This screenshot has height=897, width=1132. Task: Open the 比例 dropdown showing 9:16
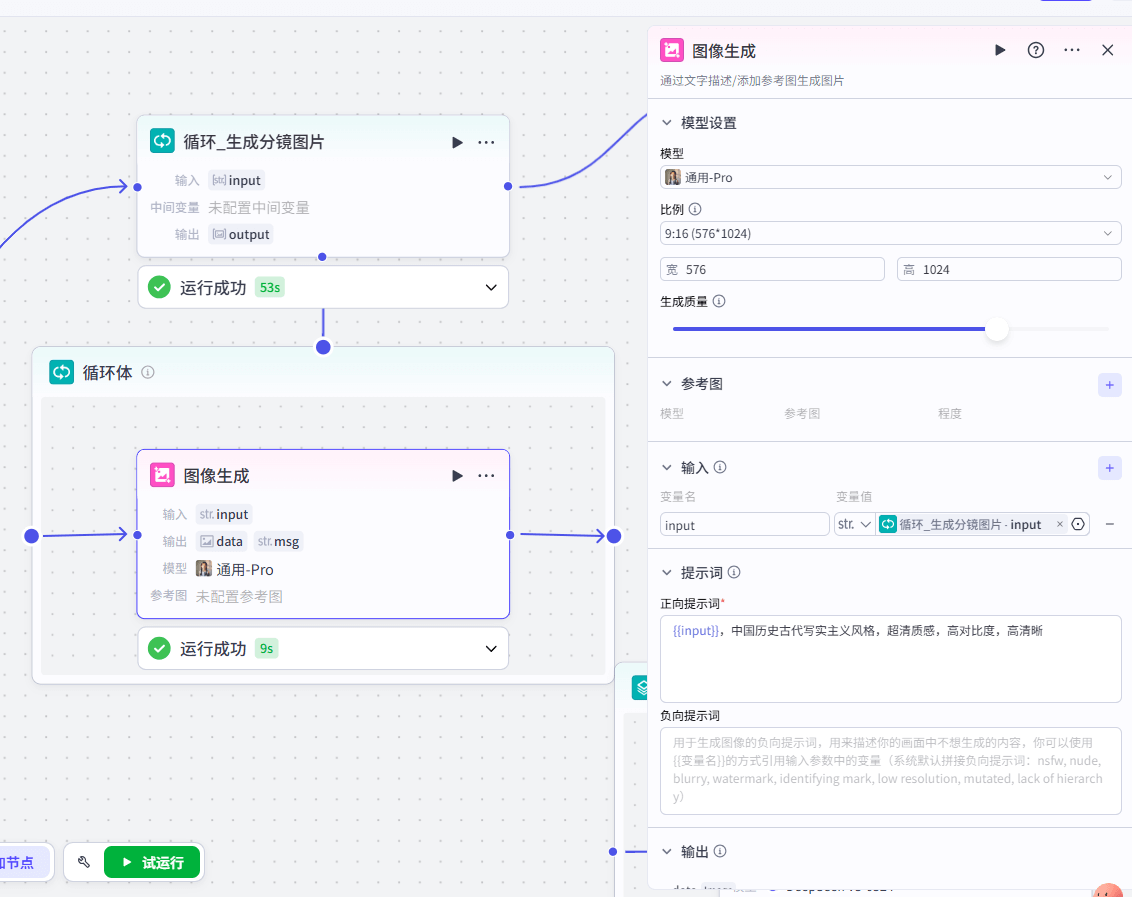point(890,233)
